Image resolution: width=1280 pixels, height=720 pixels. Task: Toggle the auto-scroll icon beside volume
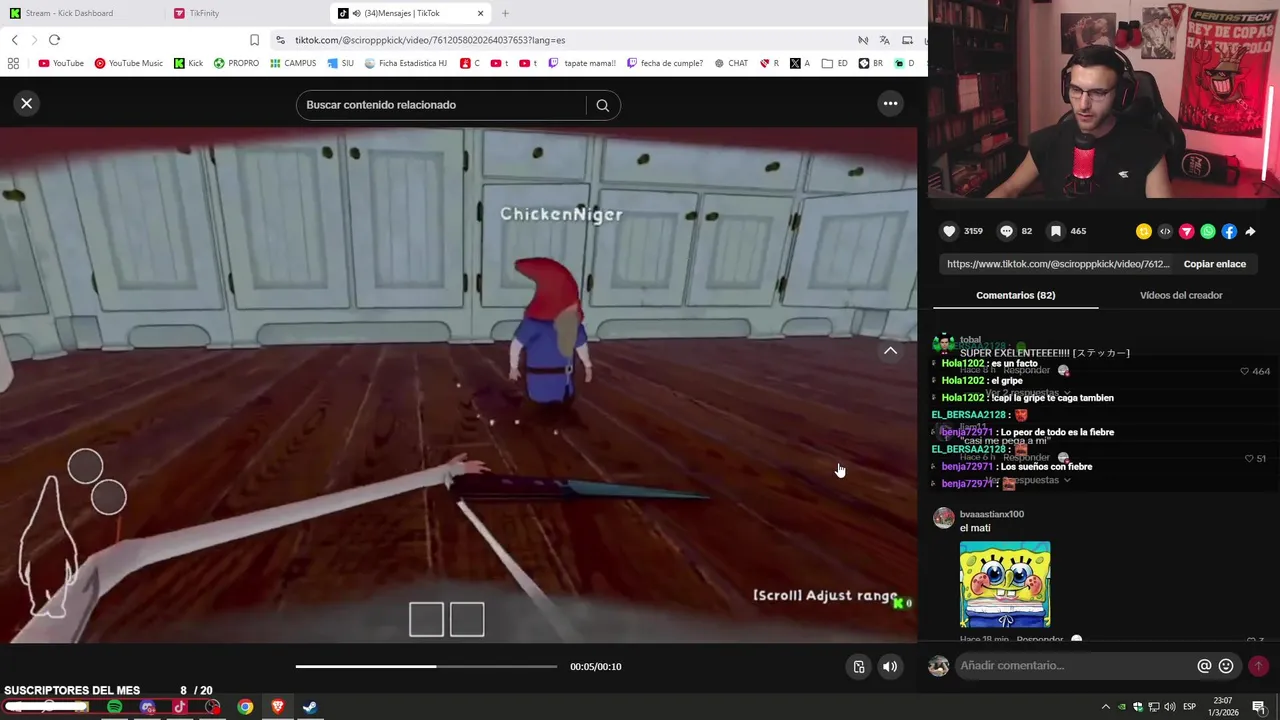click(858, 667)
